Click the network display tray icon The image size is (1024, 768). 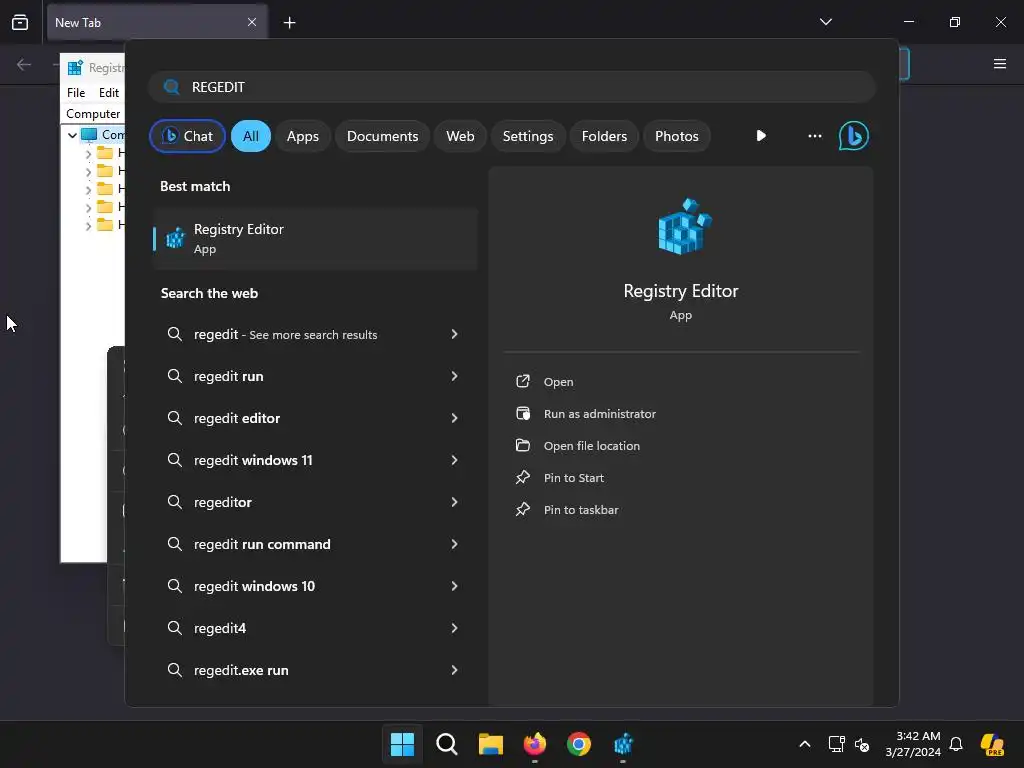[x=836, y=744]
